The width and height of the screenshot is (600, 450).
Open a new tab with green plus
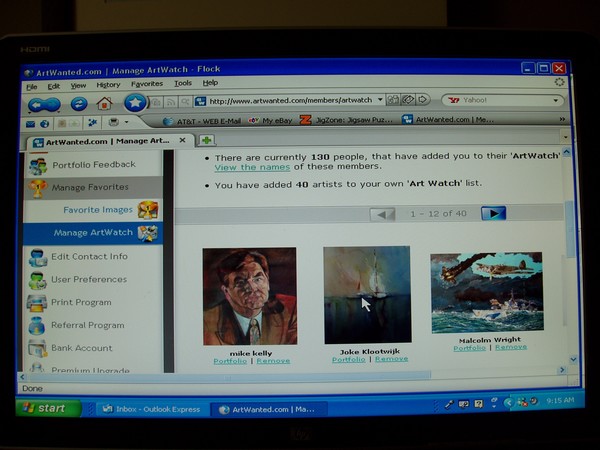click(x=206, y=140)
